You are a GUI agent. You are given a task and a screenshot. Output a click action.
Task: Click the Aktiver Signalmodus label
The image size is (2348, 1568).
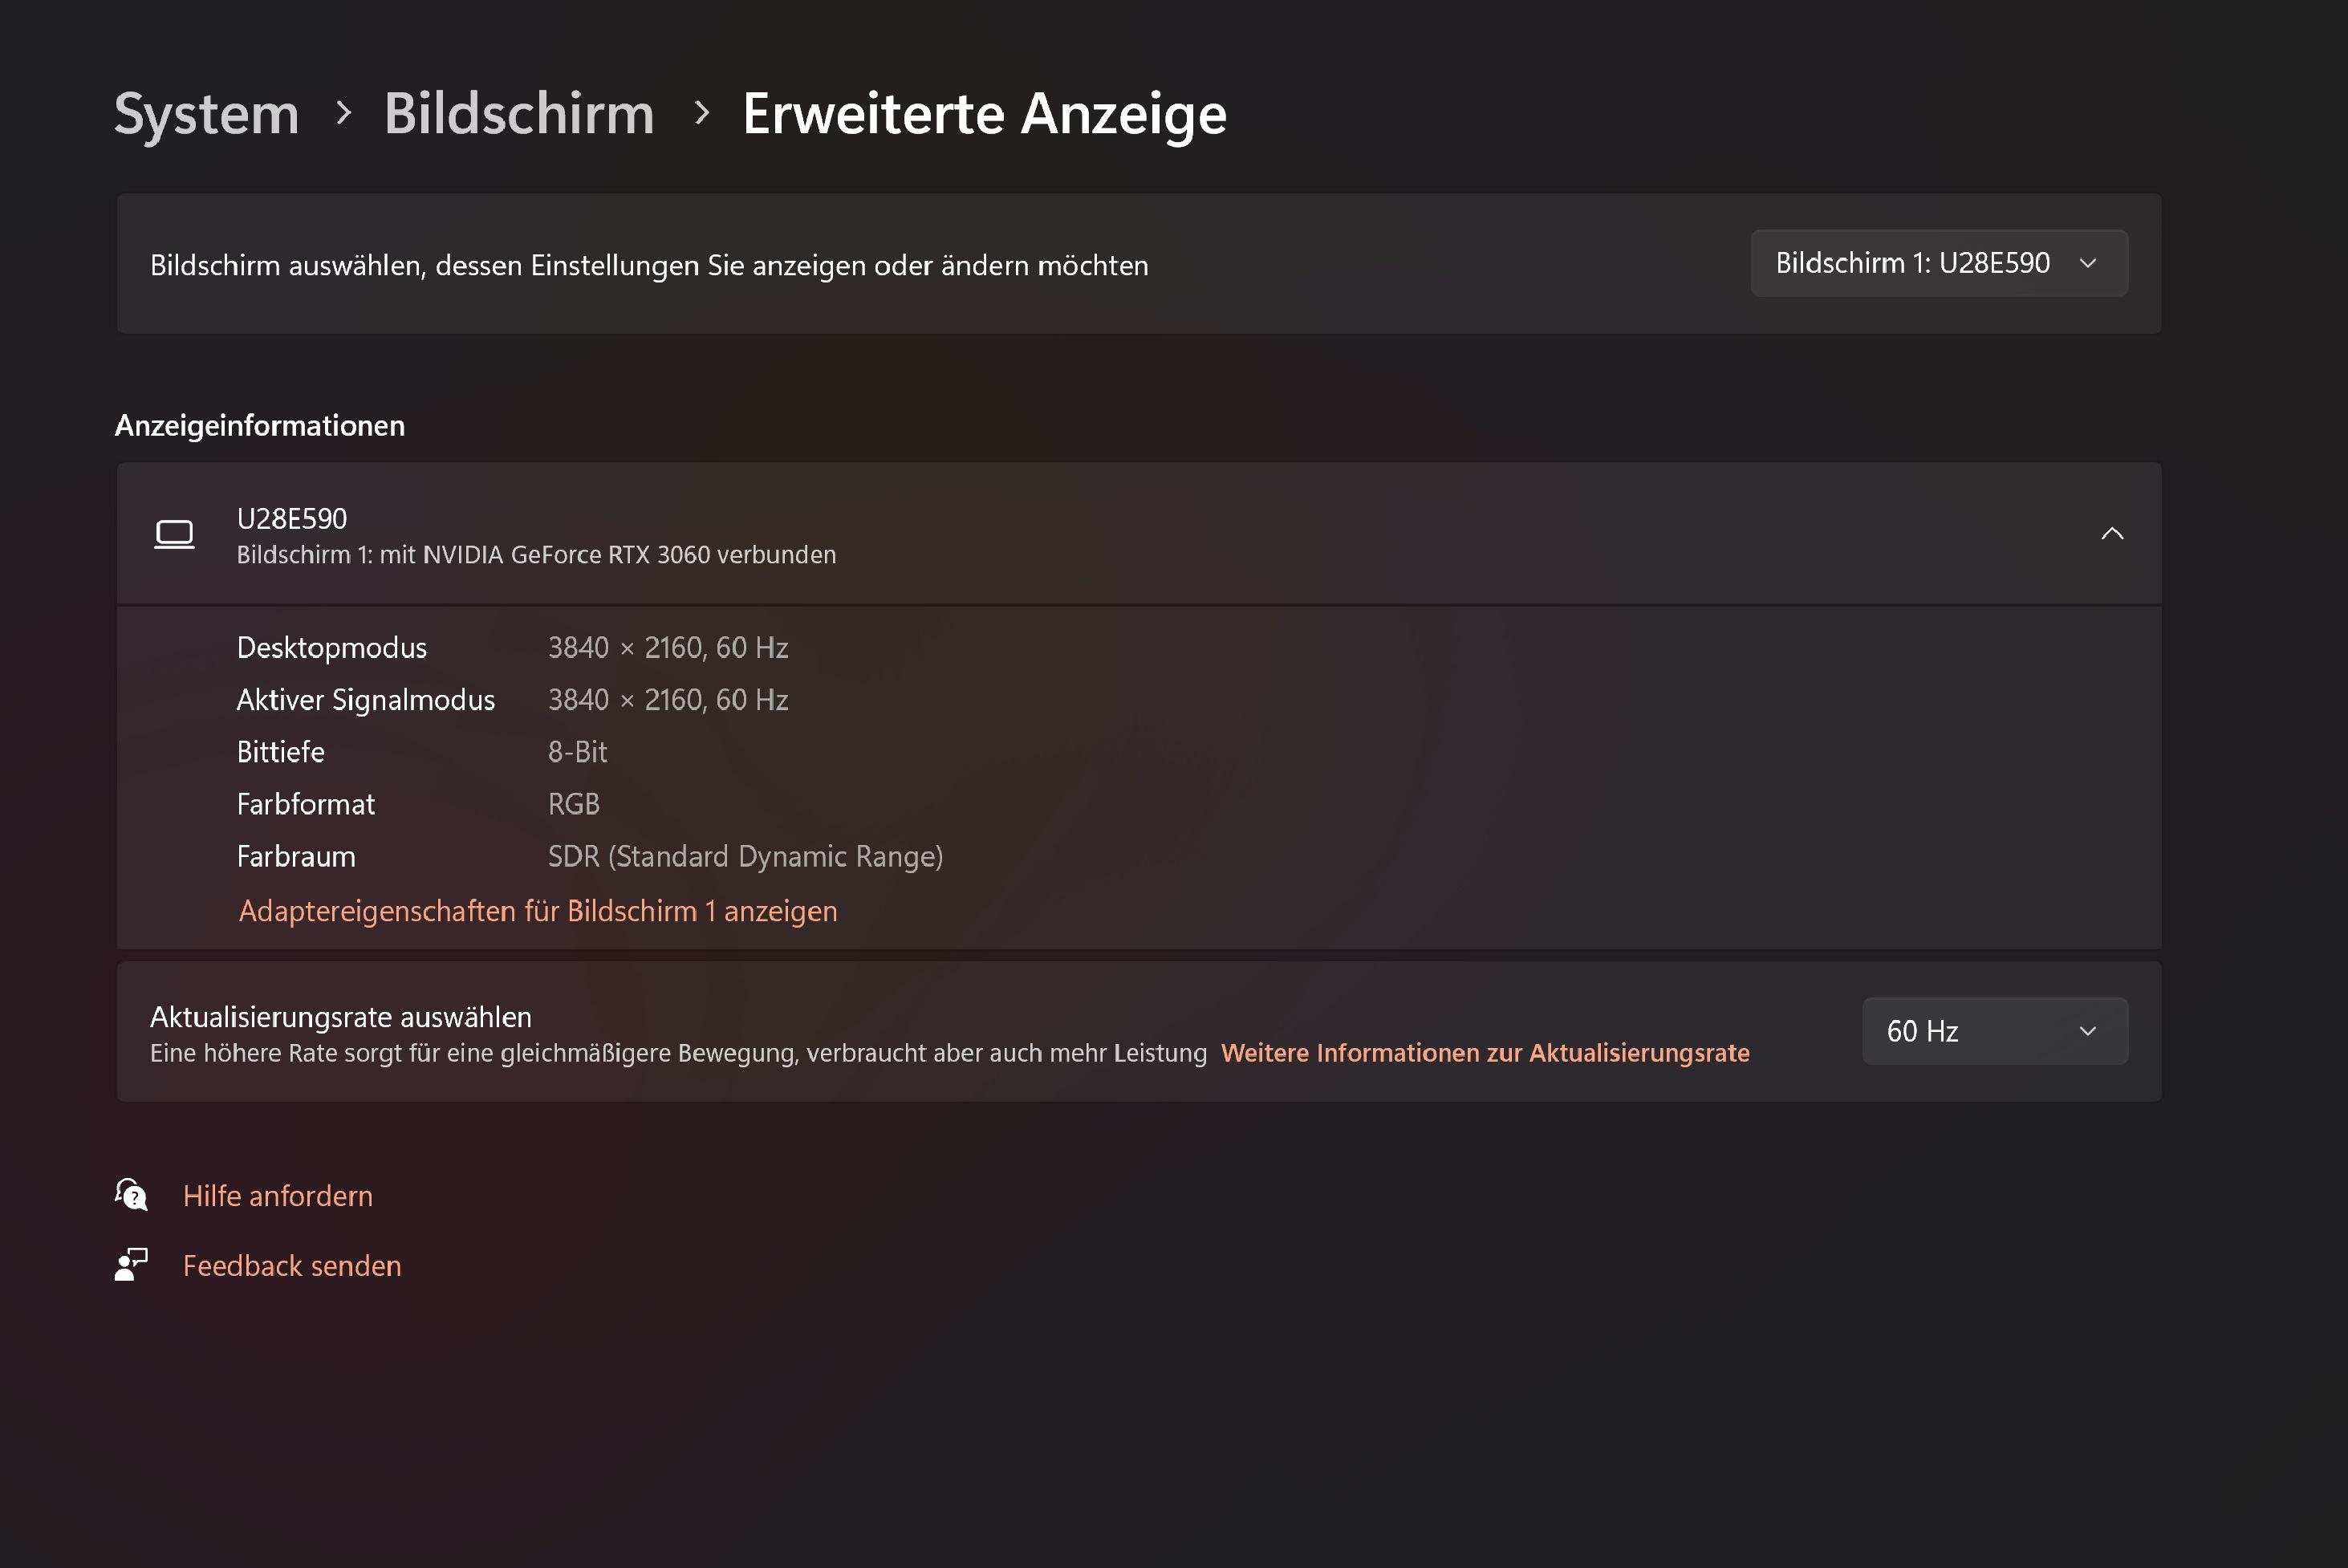click(366, 700)
